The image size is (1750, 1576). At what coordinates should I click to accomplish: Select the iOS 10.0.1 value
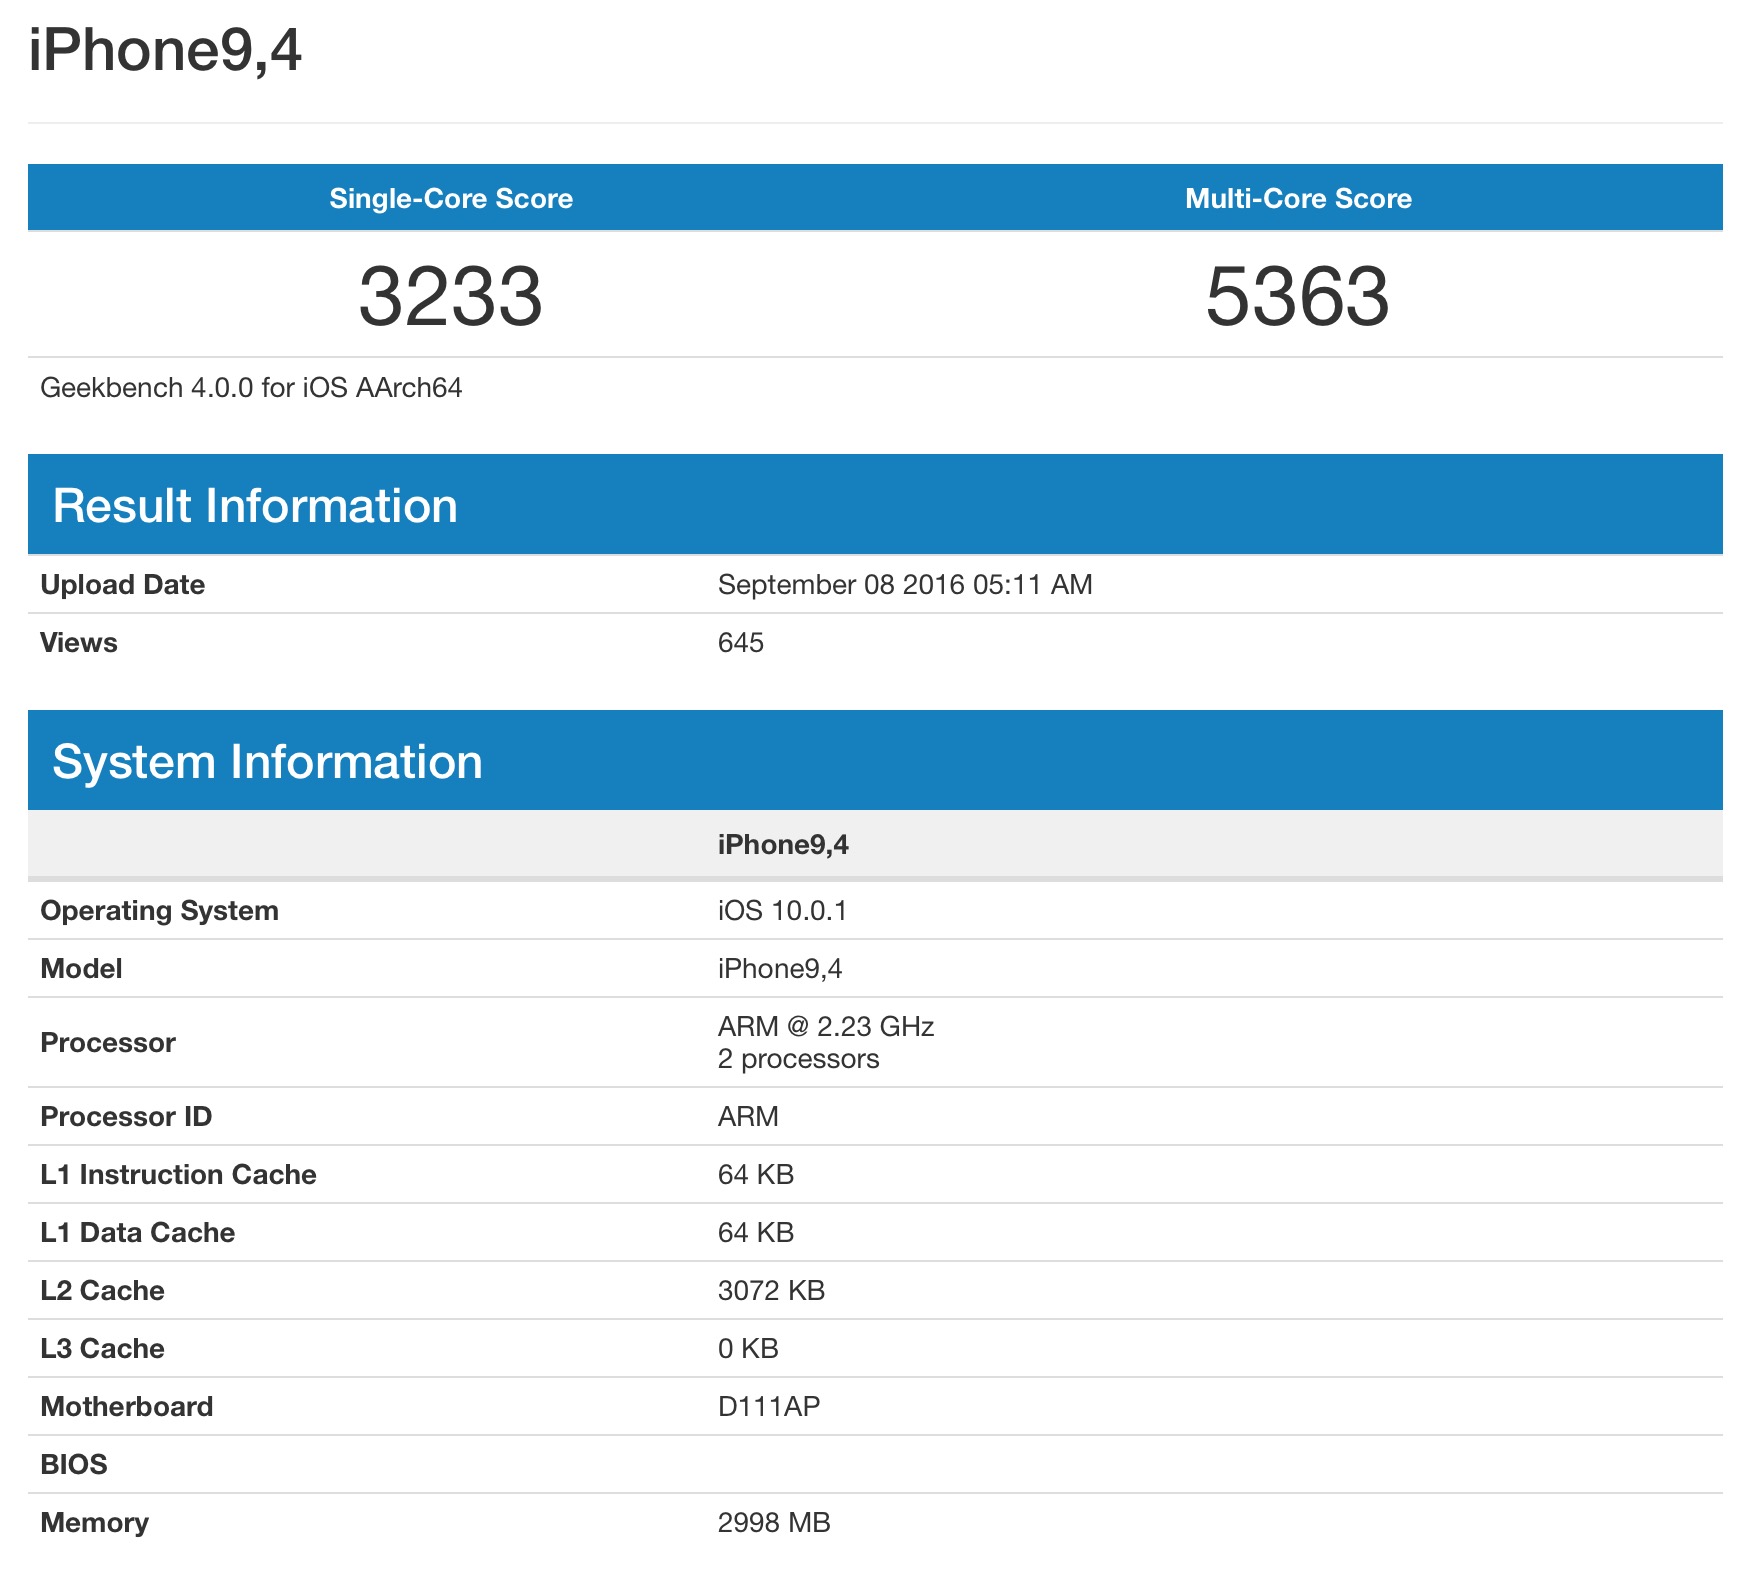(782, 911)
